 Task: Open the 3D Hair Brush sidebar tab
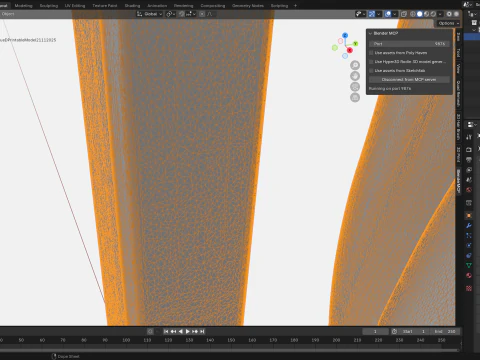tap(458, 127)
